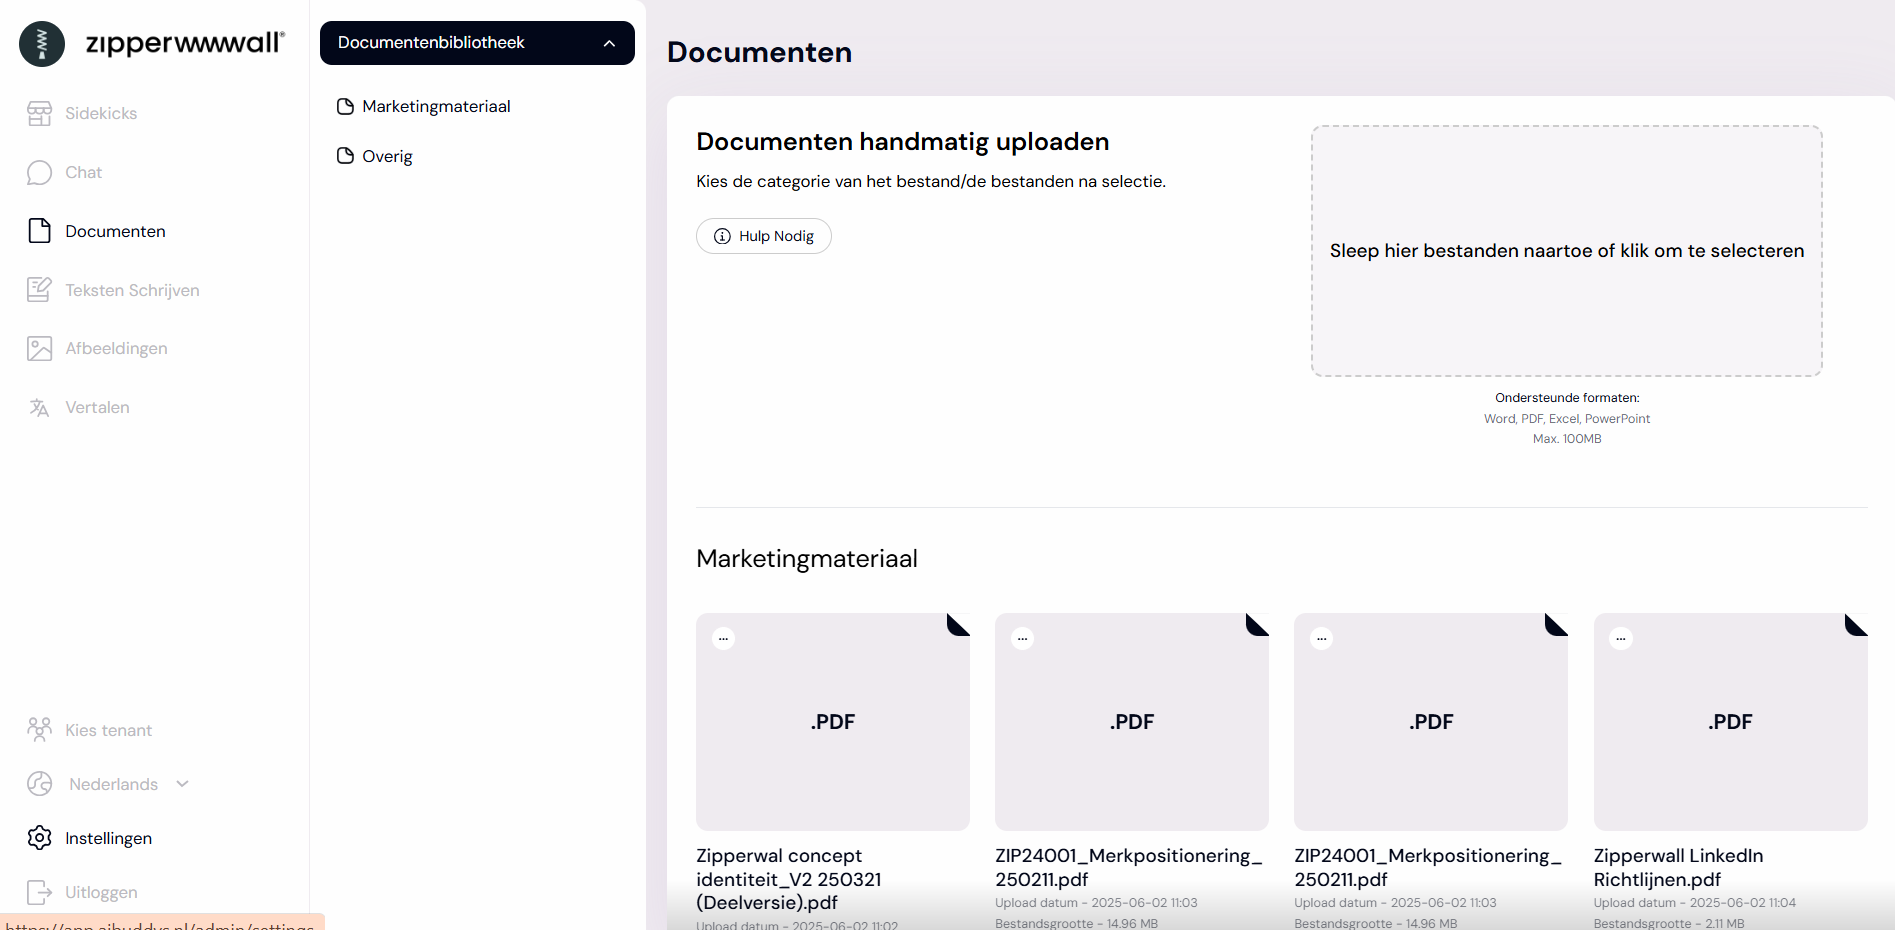Navigate to Afbeeldingen
Screen dimensions: 1895x930
116,348
